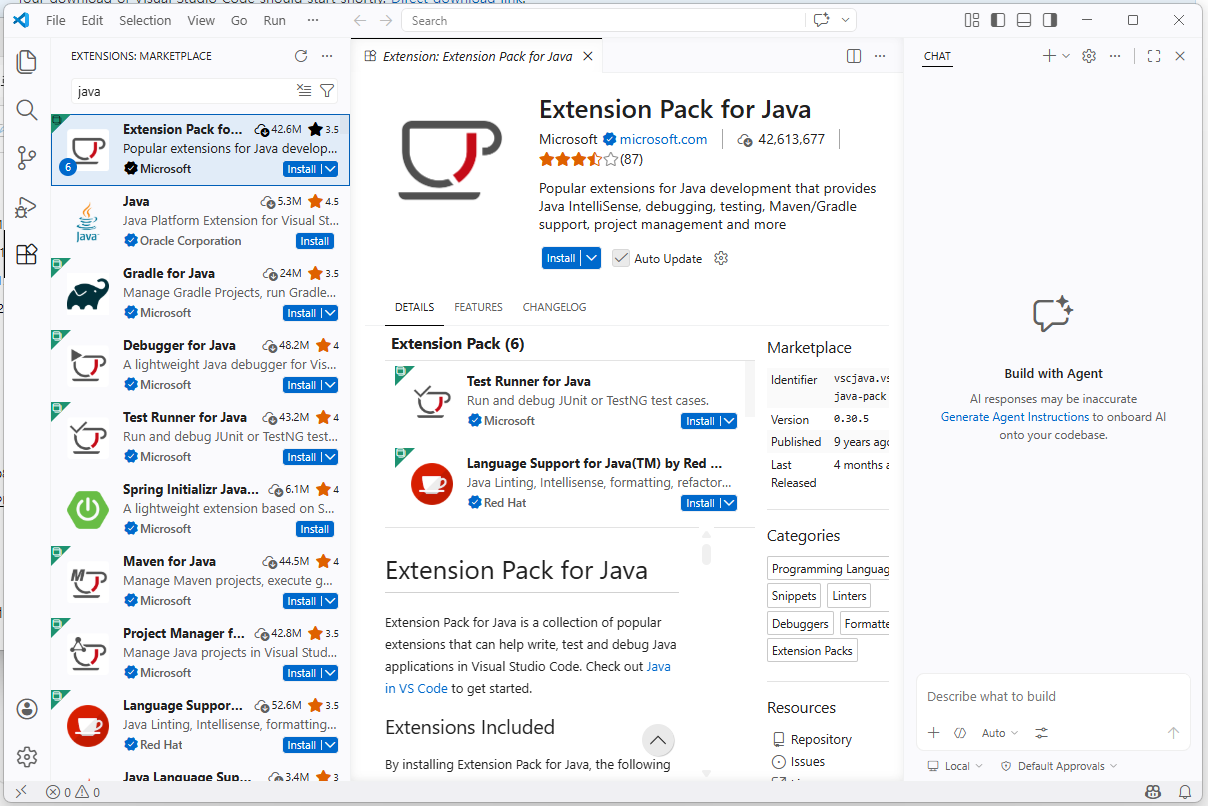
Task: Open the microsoft.com publisher link
Action: (663, 139)
